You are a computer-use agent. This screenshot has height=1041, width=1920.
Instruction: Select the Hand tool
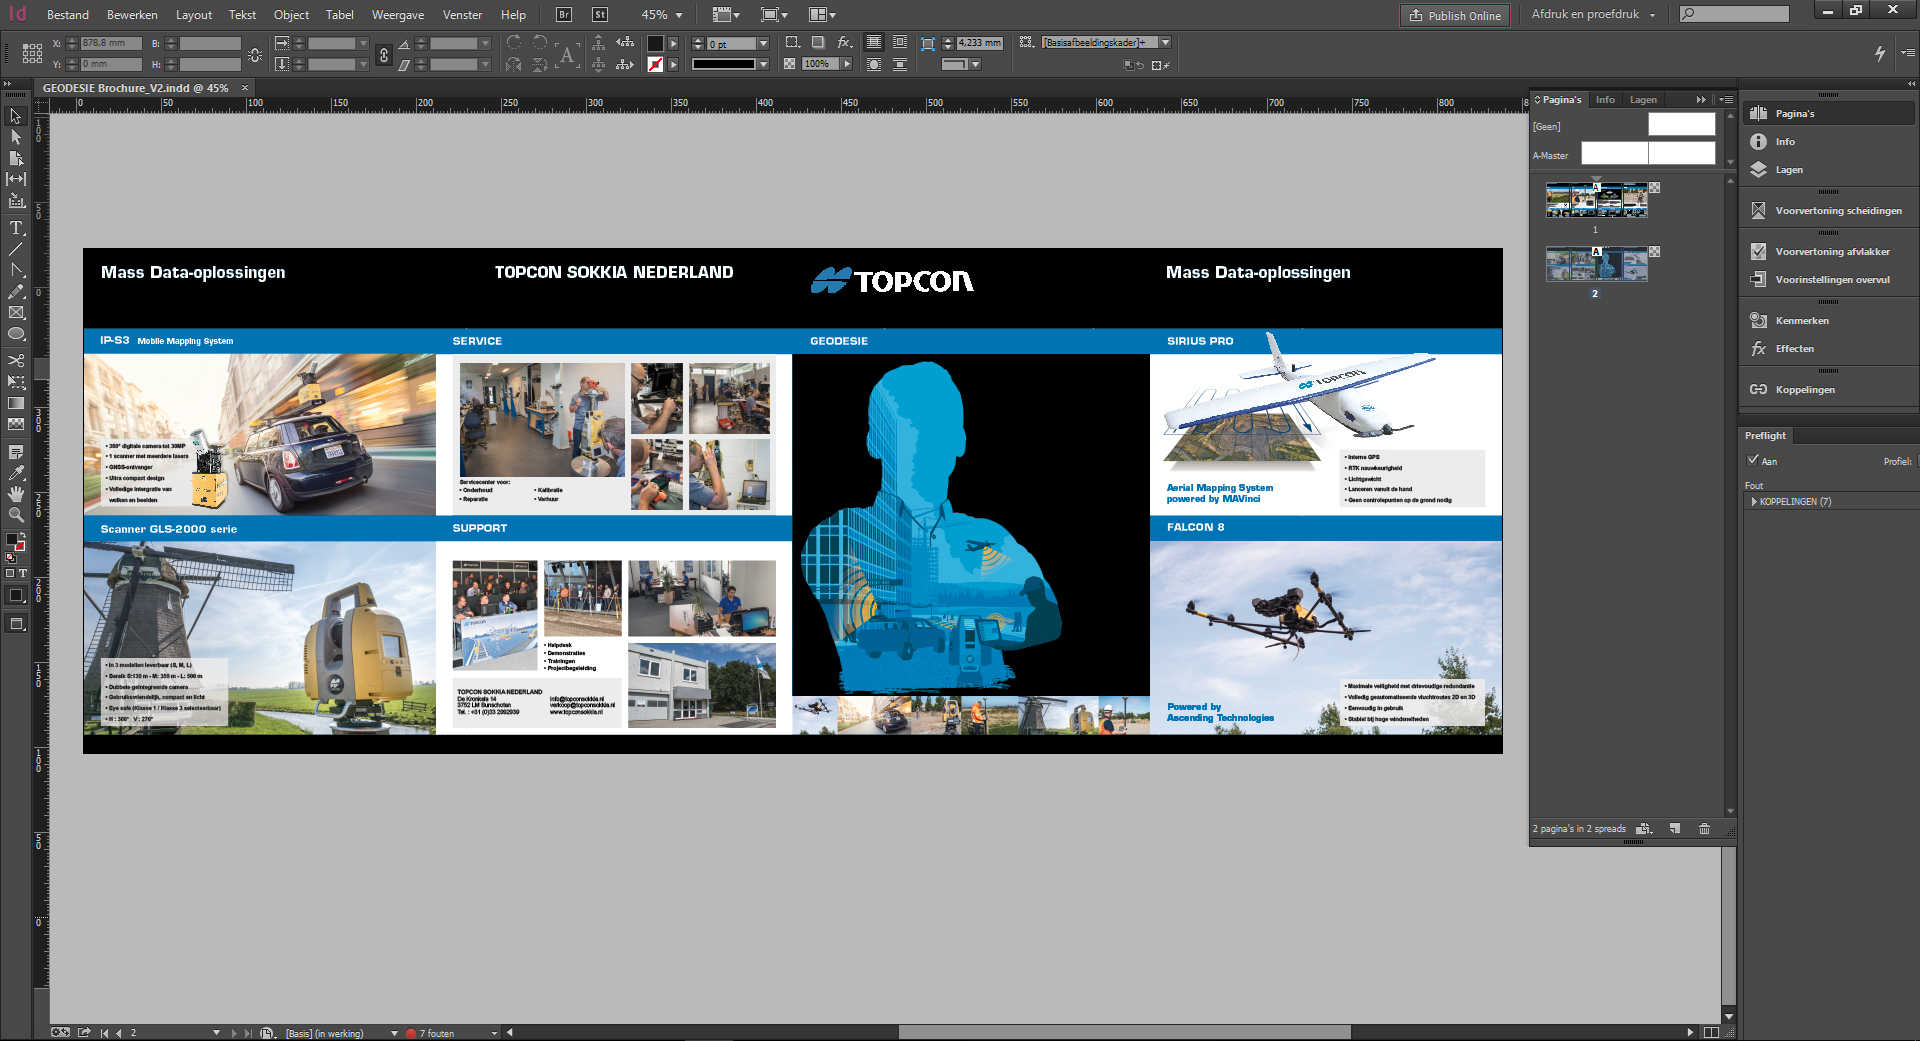click(x=16, y=494)
